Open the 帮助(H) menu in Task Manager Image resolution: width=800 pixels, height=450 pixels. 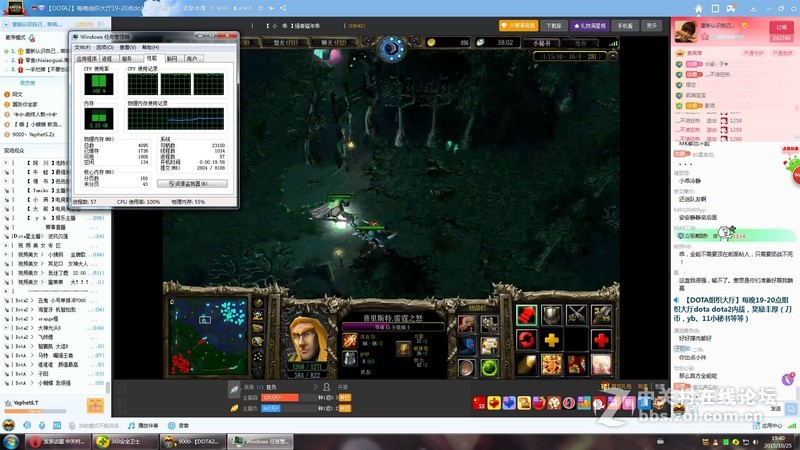pyautogui.click(x=151, y=47)
